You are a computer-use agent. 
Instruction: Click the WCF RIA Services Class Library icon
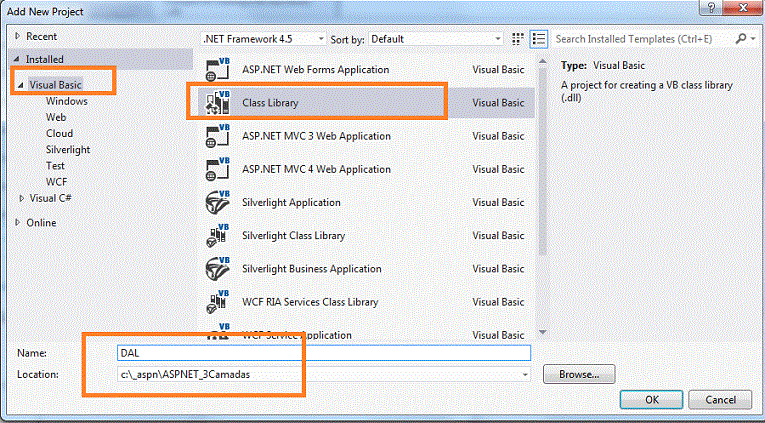(218, 302)
